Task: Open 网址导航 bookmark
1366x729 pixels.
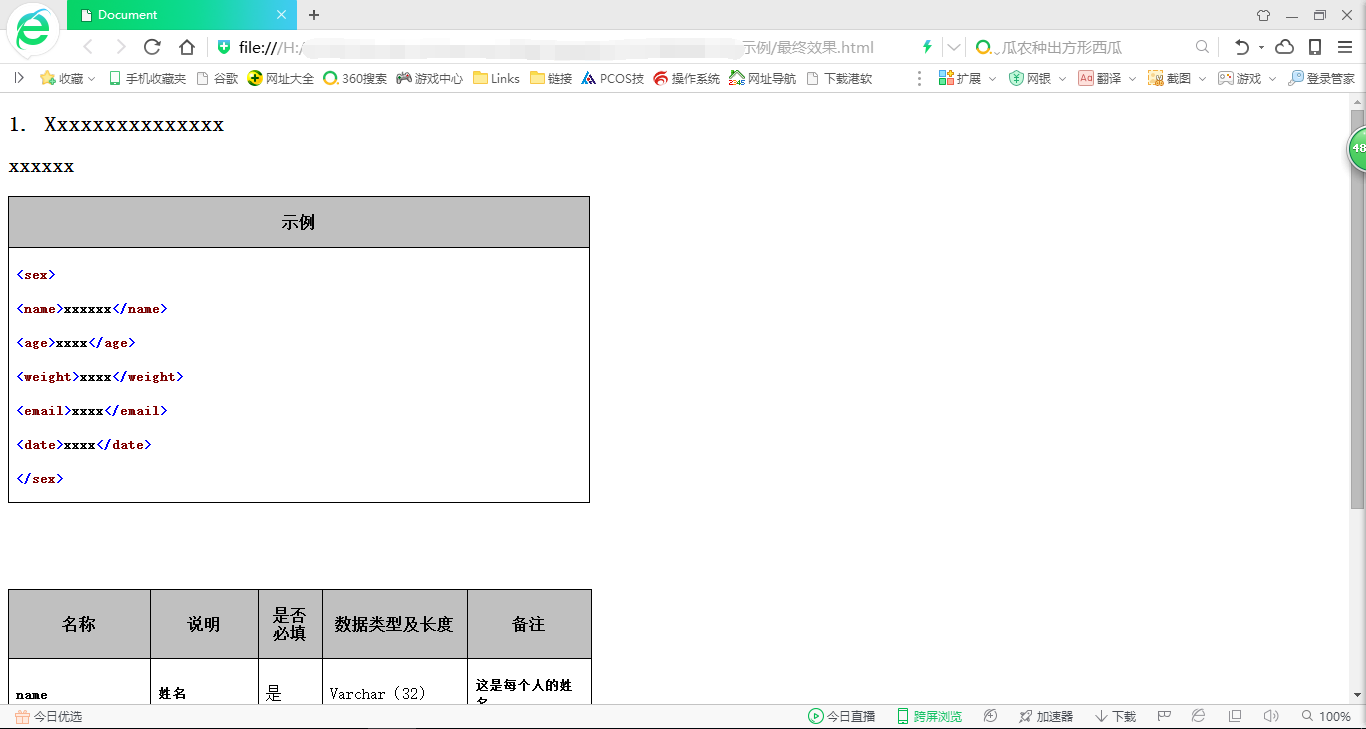Action: click(763, 78)
